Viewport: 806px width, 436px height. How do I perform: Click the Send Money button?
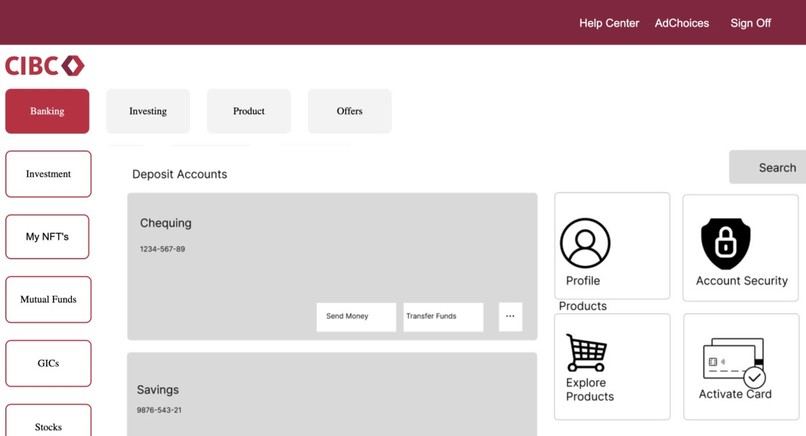[x=356, y=317]
